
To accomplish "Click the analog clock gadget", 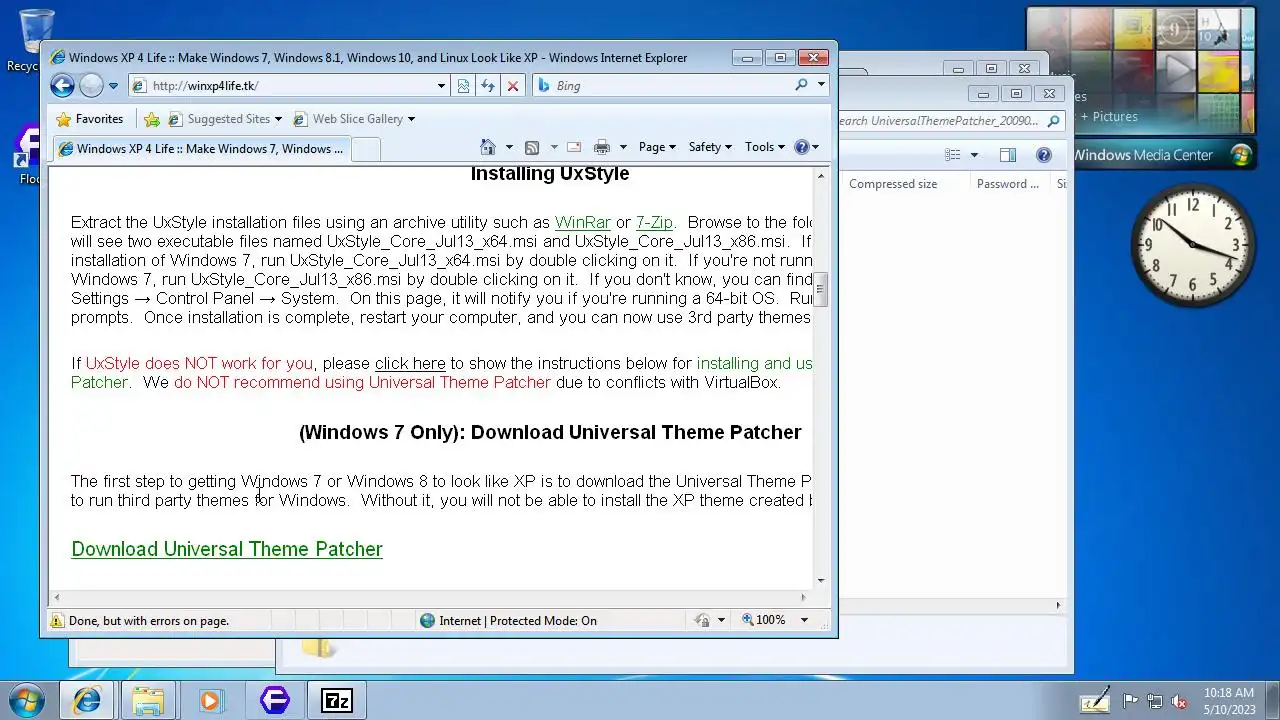I will click(1192, 245).
